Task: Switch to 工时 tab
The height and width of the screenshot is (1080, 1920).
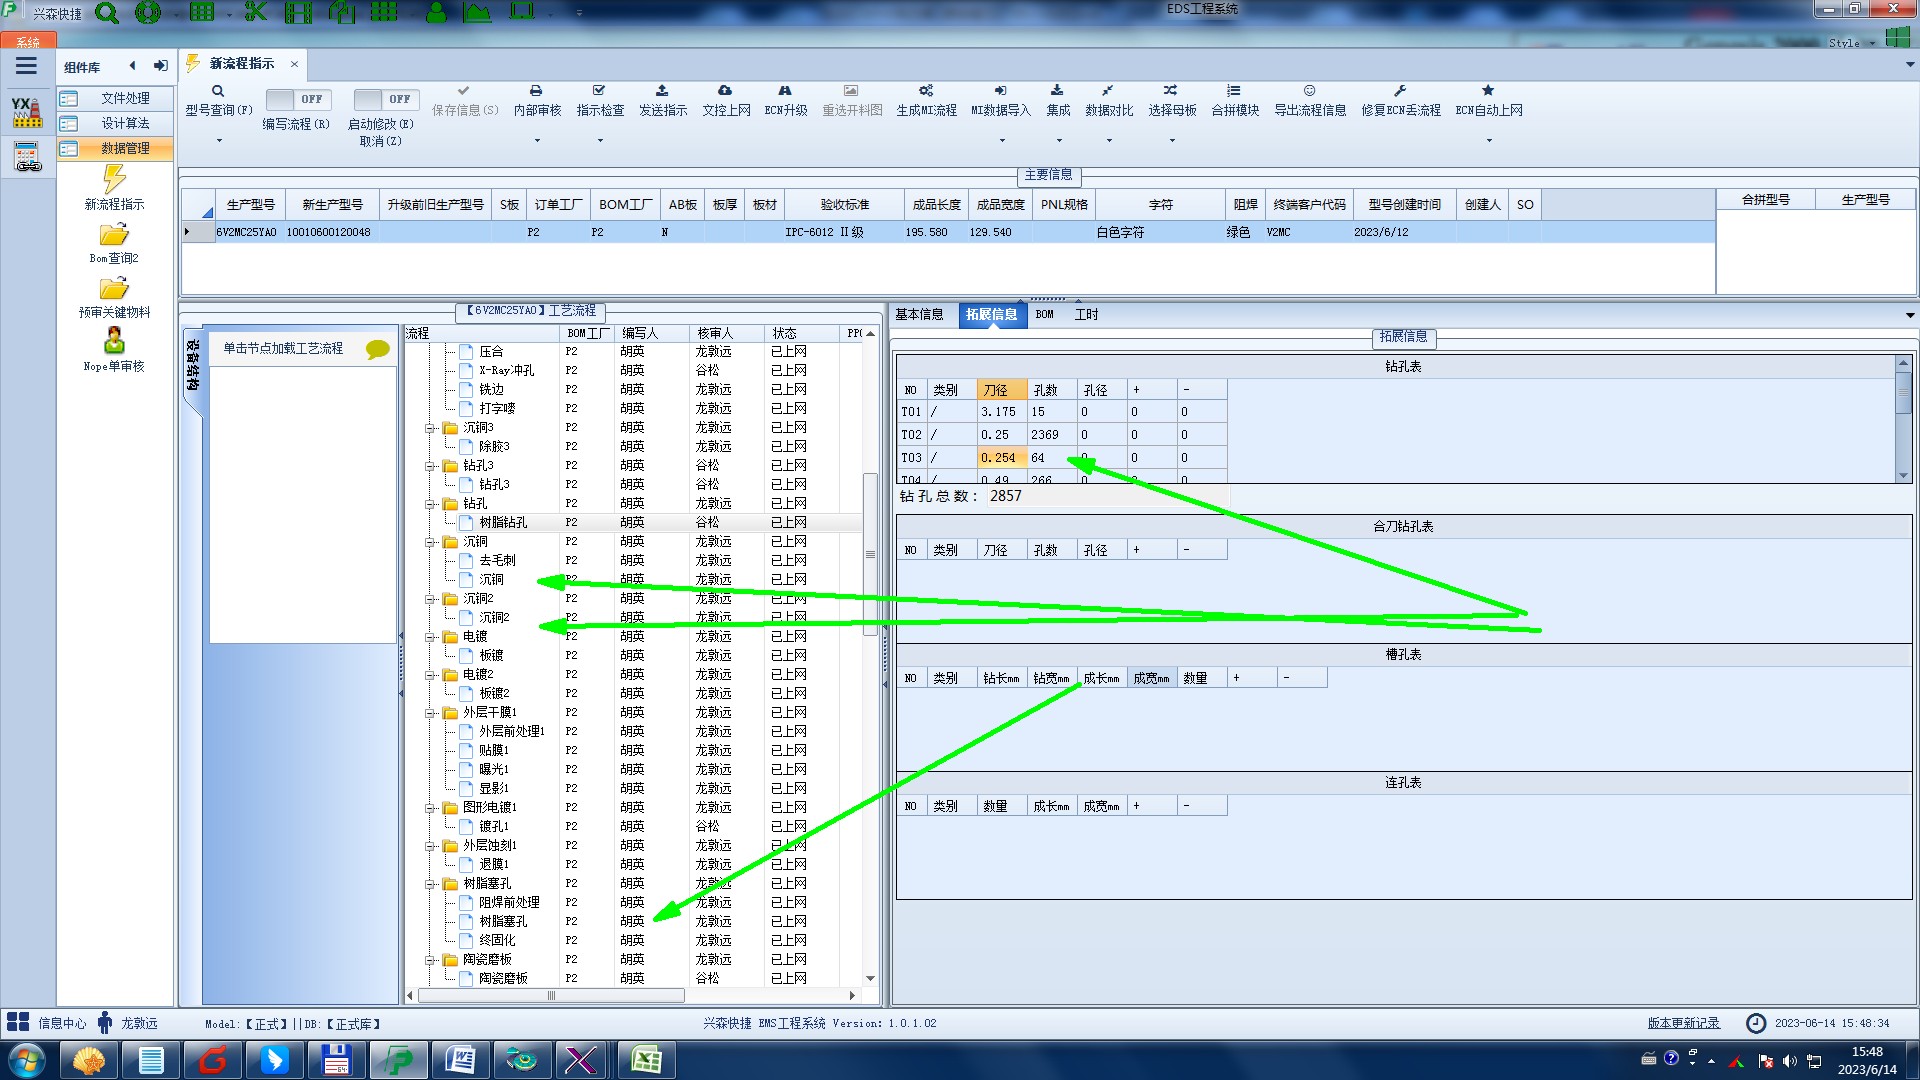Action: [1086, 314]
